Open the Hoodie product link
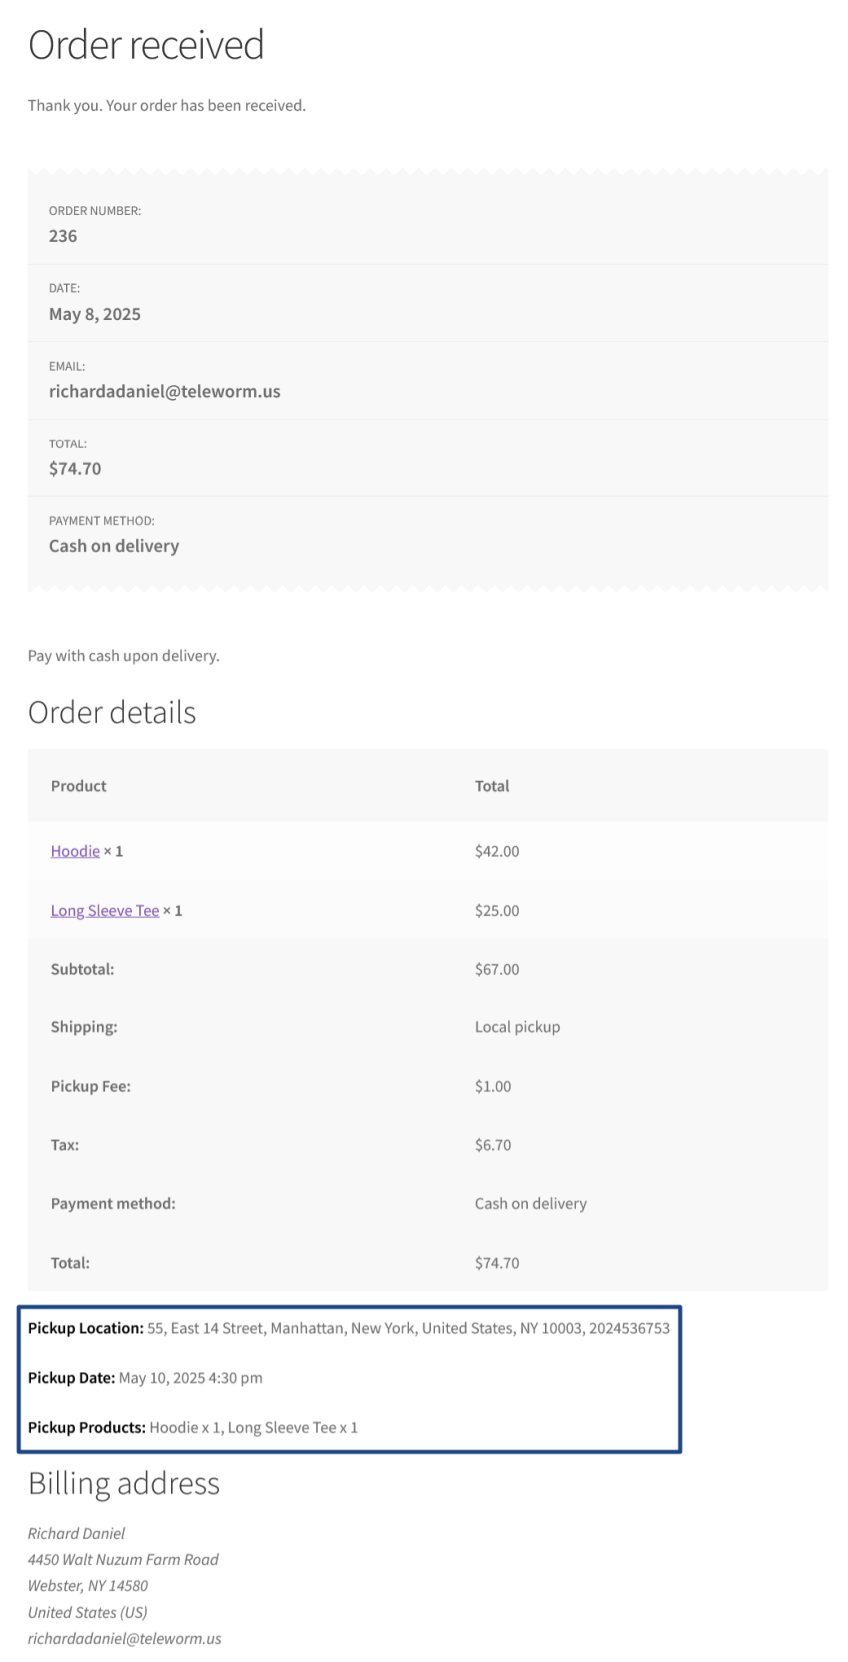 75,851
